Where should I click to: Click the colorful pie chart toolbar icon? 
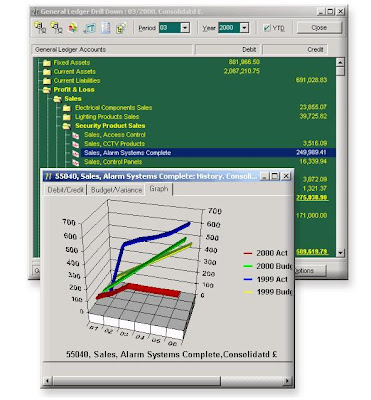point(73,28)
